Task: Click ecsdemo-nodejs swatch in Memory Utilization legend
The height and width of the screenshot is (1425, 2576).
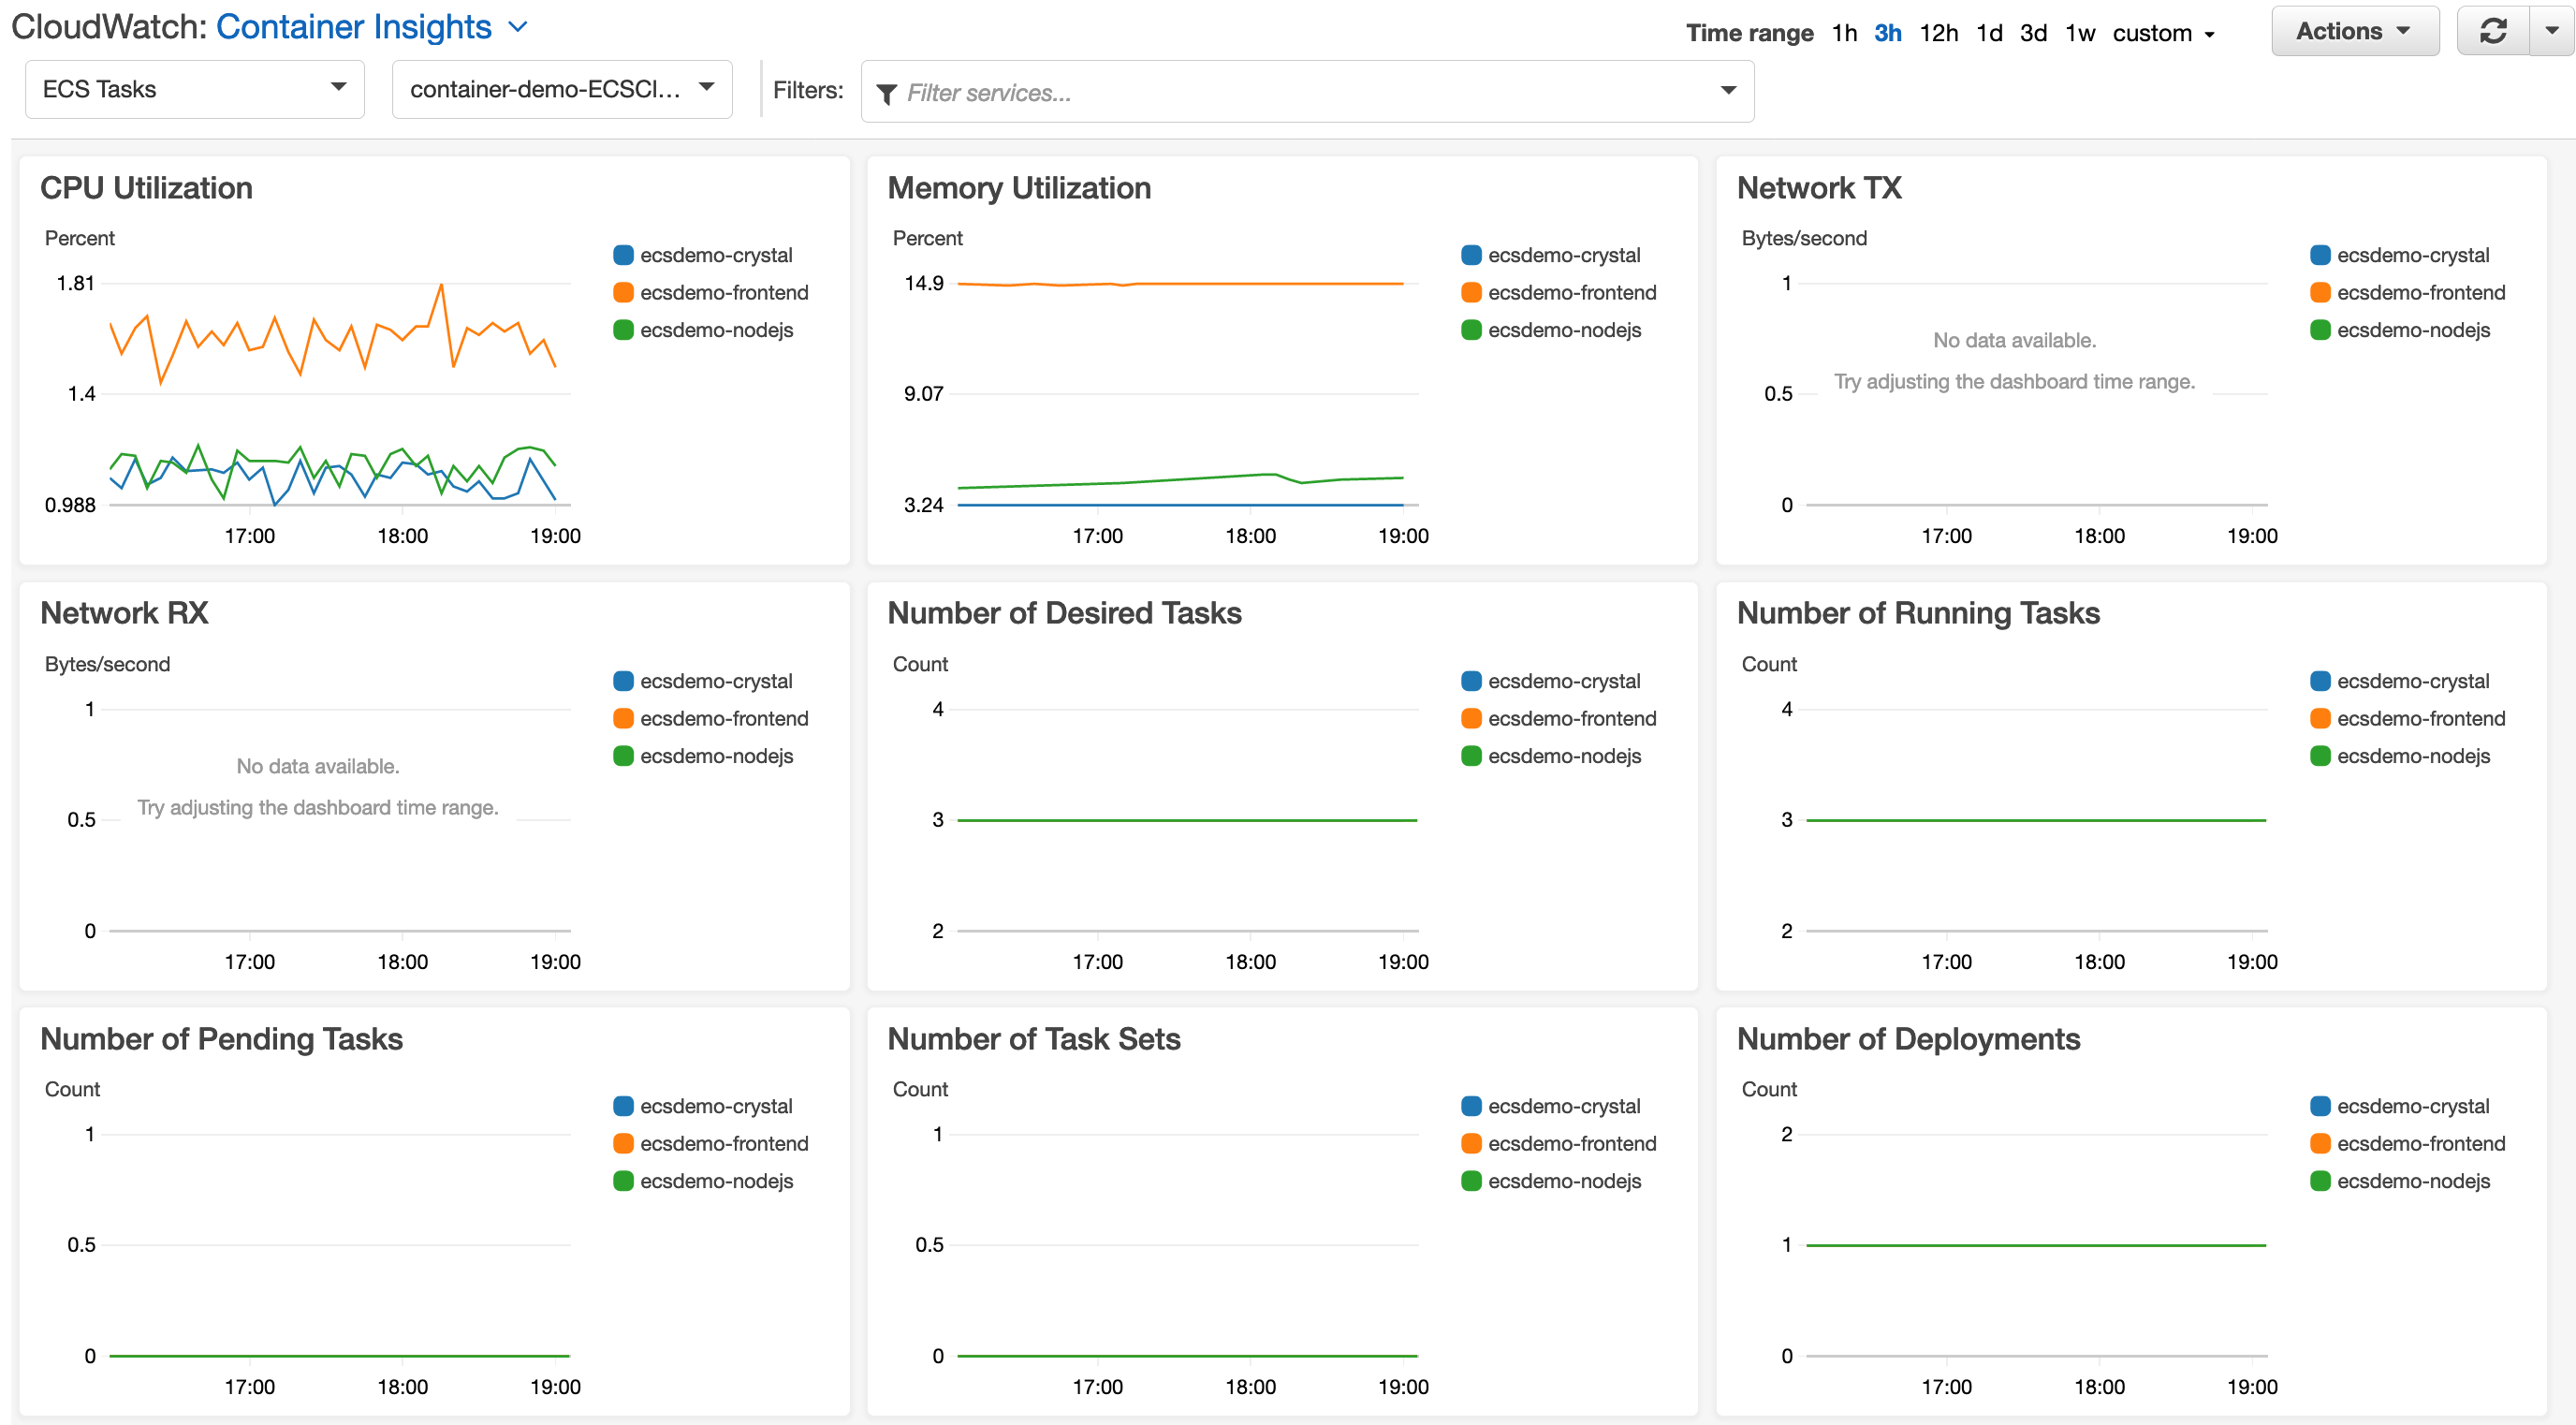Action: [x=1471, y=330]
